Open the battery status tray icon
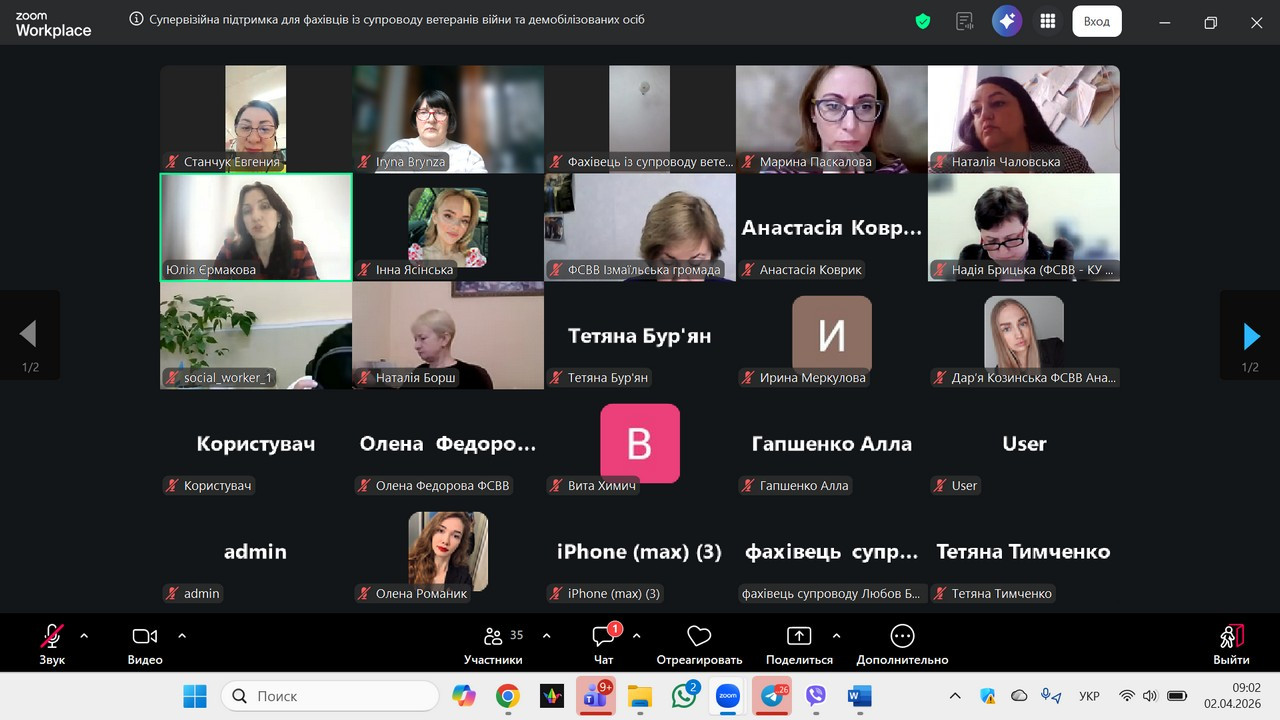The height and width of the screenshot is (720, 1280). click(1177, 696)
